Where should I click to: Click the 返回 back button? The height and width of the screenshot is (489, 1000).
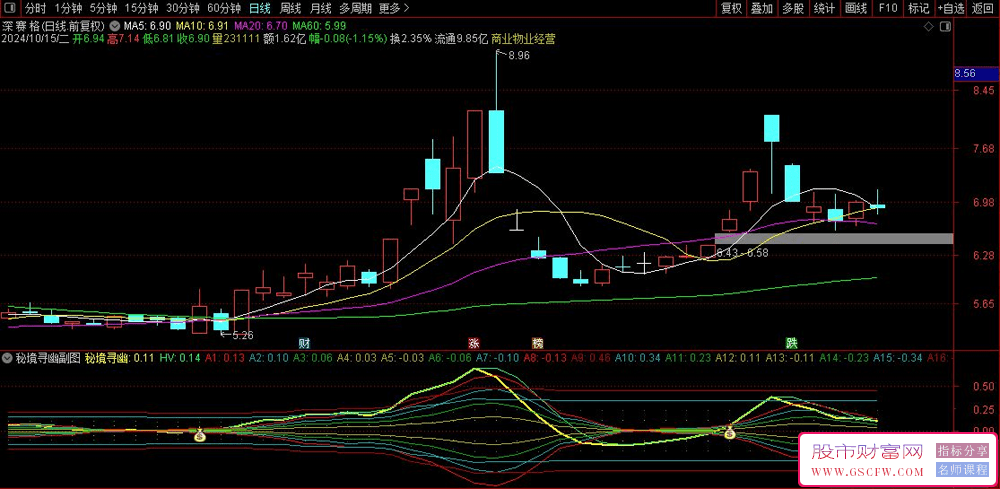pyautogui.click(x=983, y=8)
